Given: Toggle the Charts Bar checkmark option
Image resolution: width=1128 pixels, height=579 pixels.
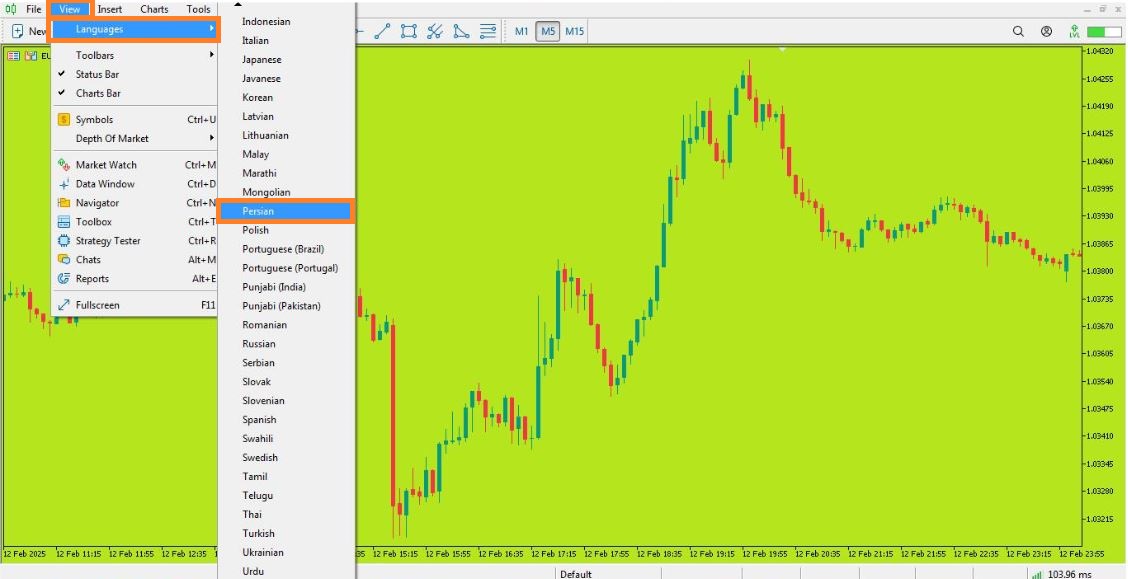Looking at the screenshot, I should coord(98,93).
